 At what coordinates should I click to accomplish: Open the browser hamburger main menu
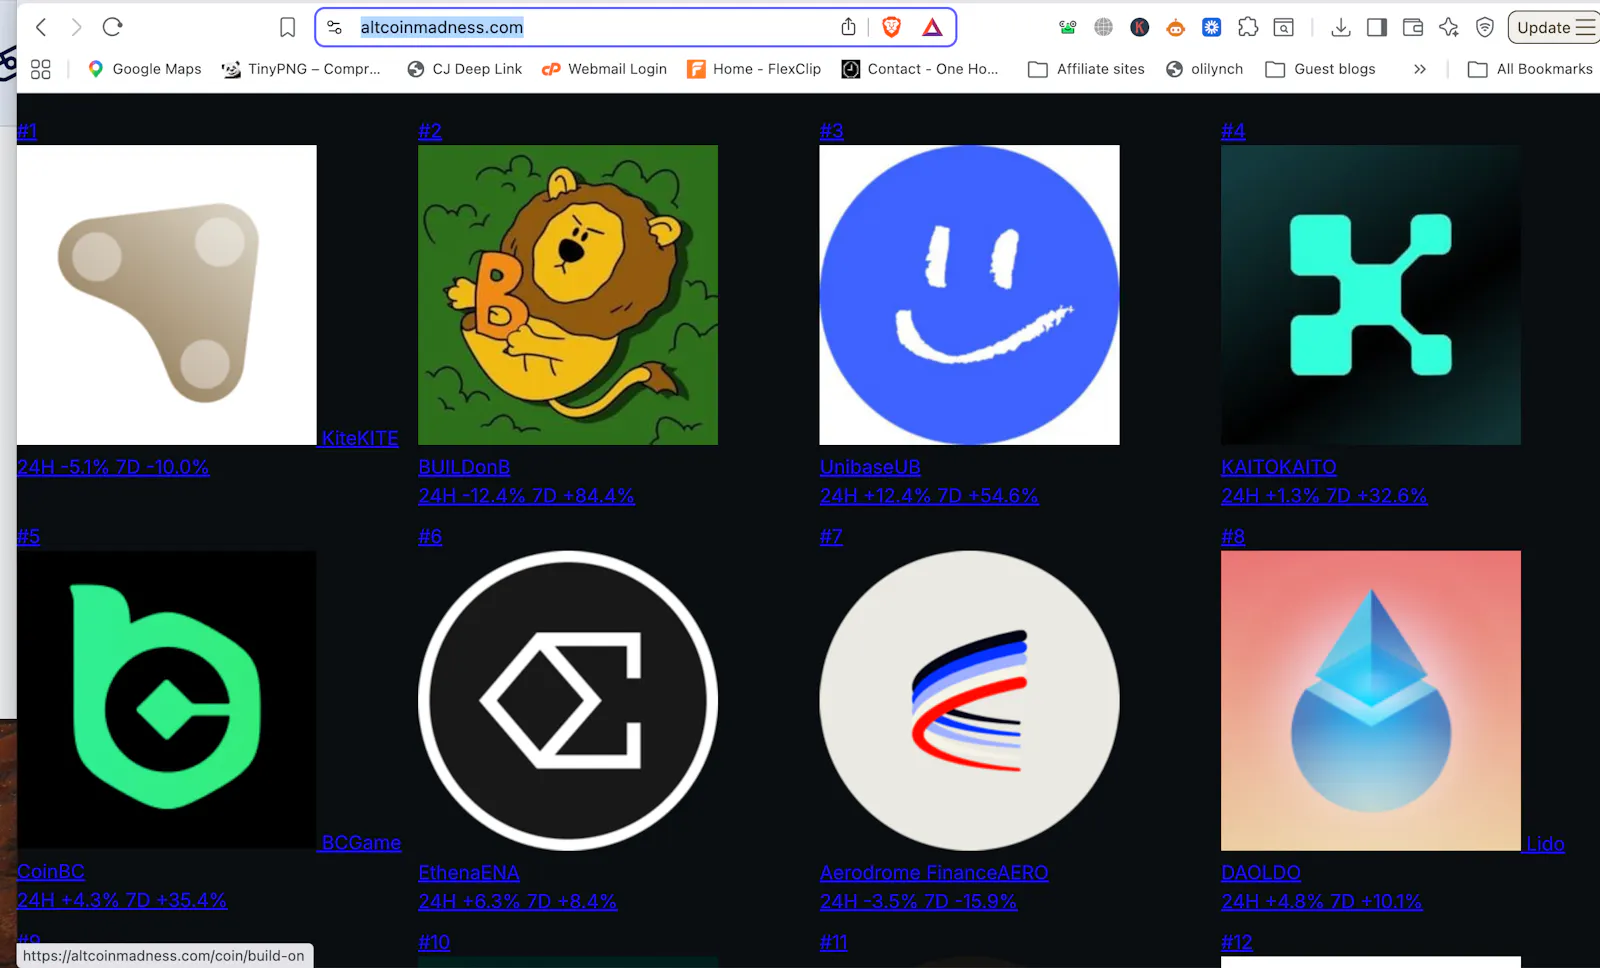pyautogui.click(x=1585, y=27)
